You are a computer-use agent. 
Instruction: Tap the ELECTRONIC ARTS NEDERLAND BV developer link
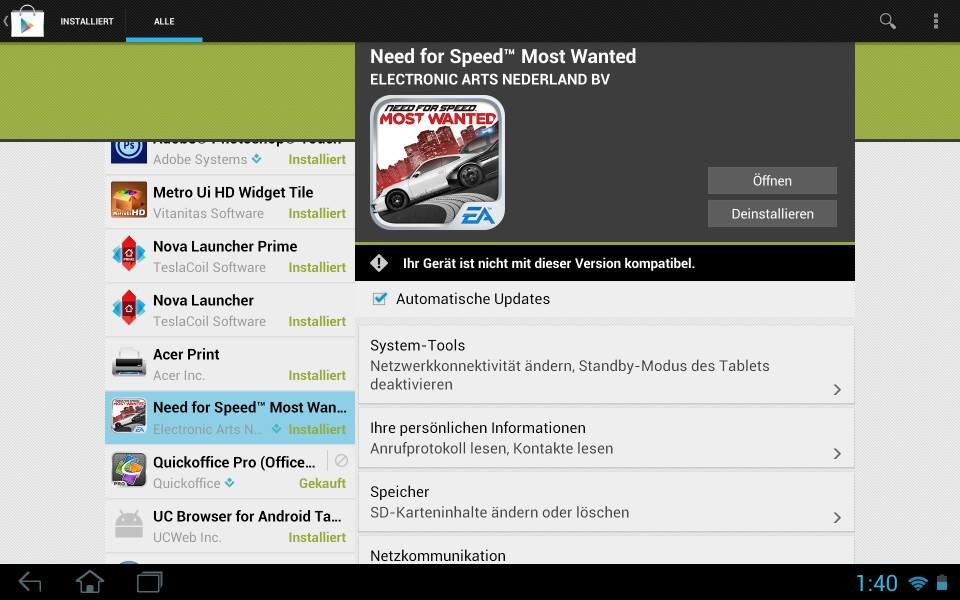pyautogui.click(x=490, y=80)
